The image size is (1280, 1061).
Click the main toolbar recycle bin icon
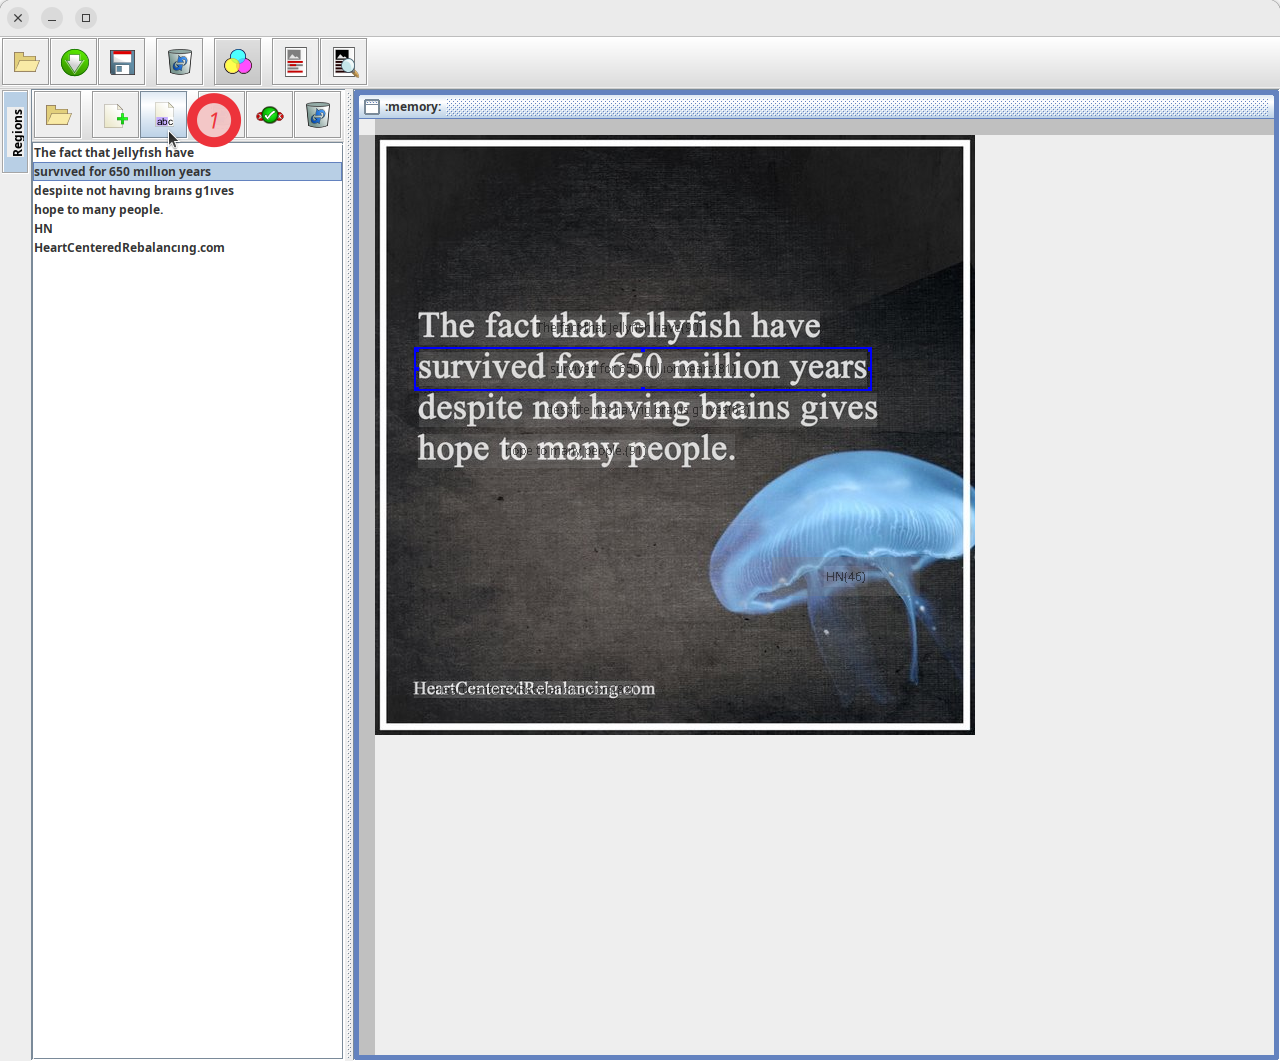pyautogui.click(x=180, y=63)
